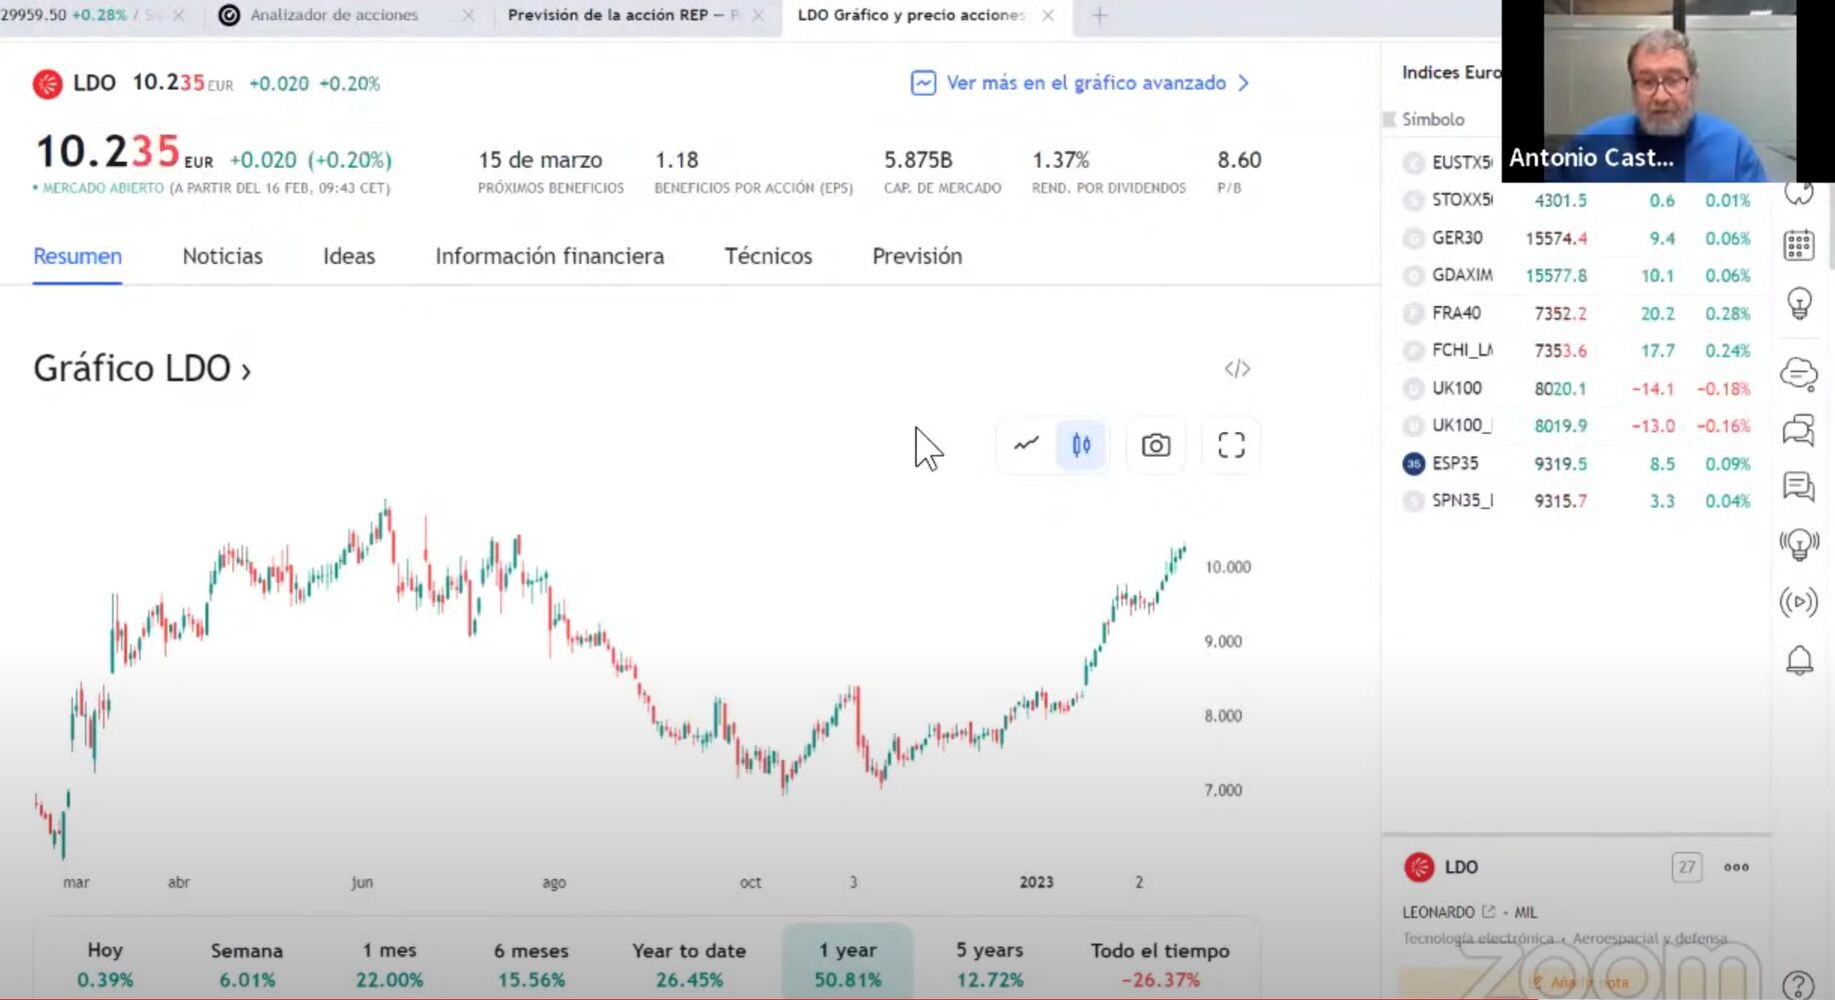Open the embed code icon for the chart
Image resolution: width=1835 pixels, height=1000 pixels.
(1237, 369)
